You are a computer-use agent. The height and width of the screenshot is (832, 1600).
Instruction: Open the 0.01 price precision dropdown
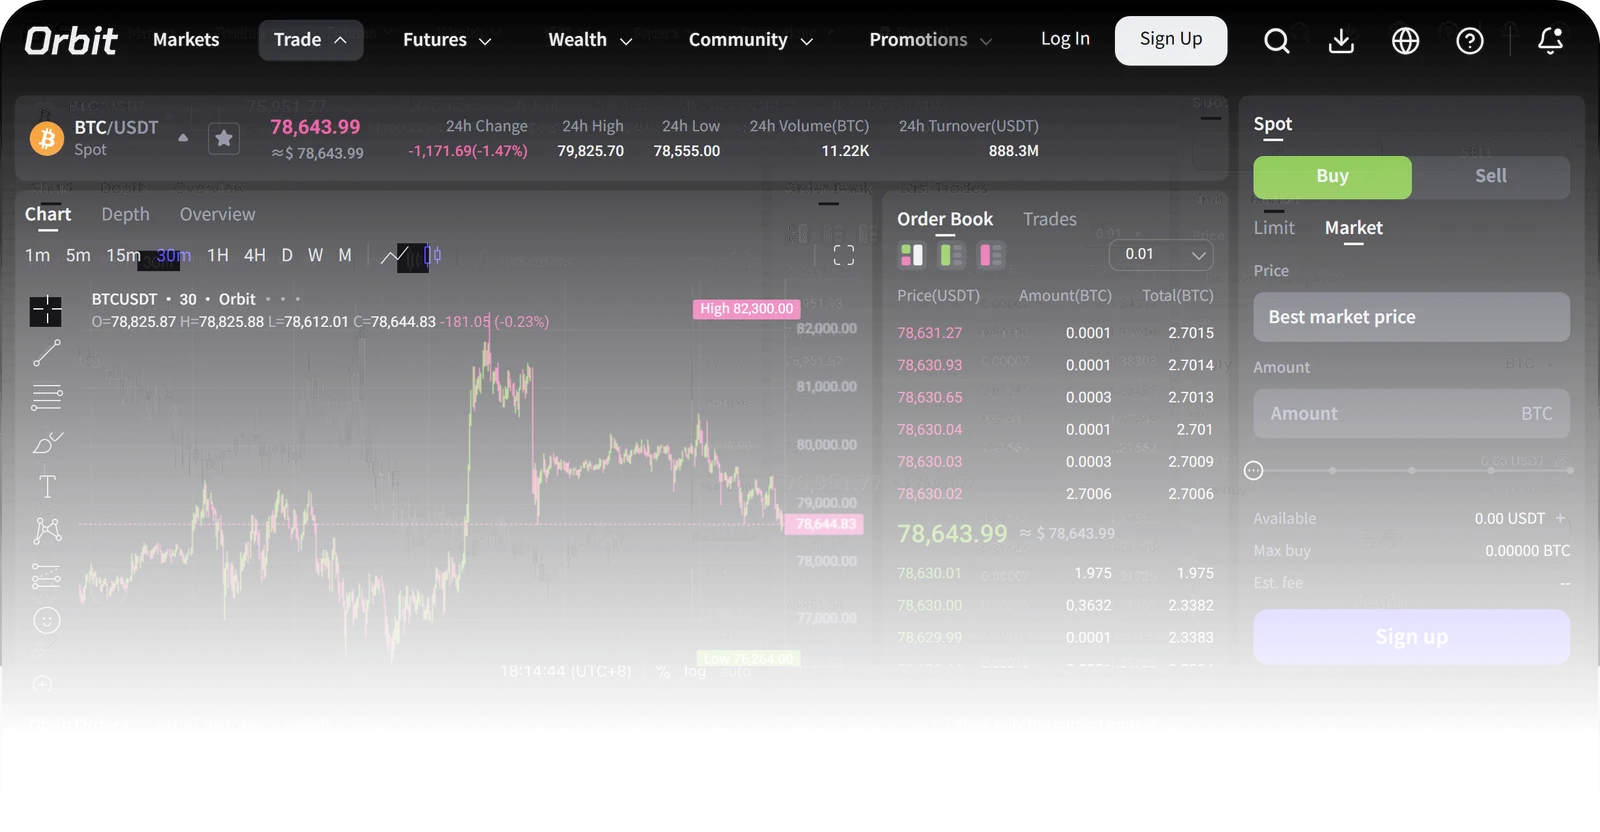click(1161, 255)
